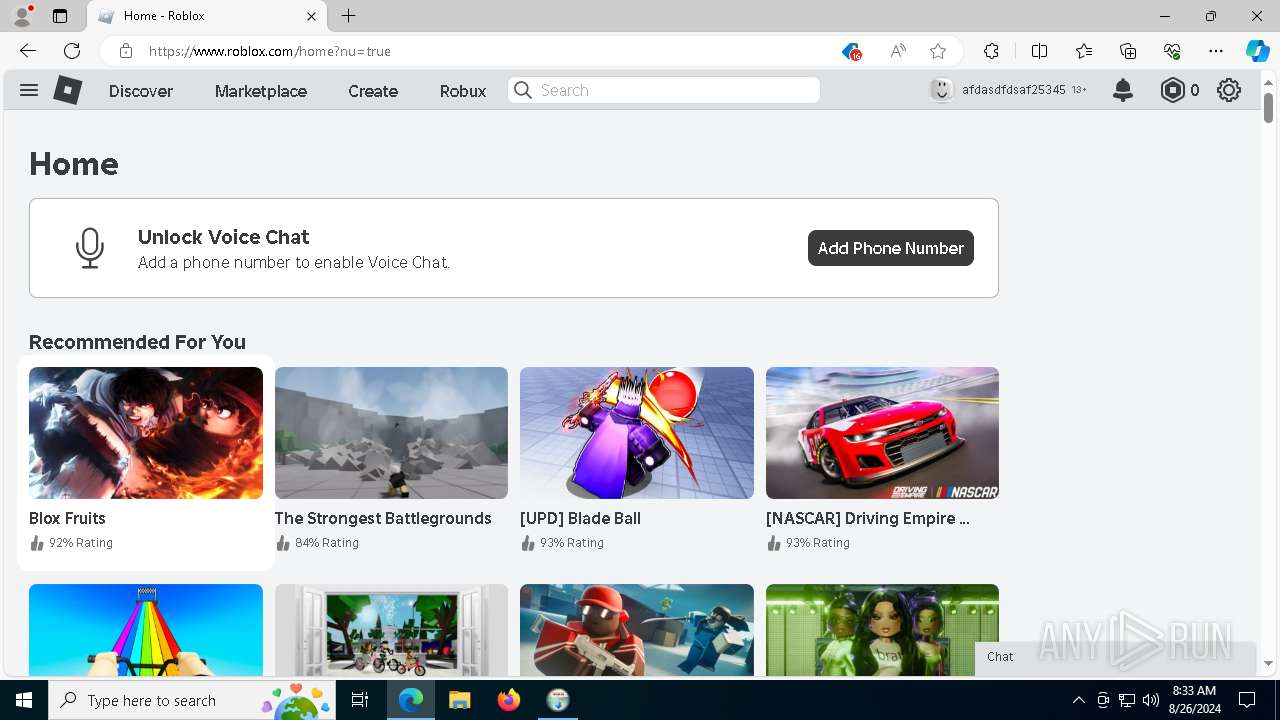Click the scrollbar down arrow
Image resolution: width=1280 pixels, height=720 pixels.
click(x=1268, y=663)
